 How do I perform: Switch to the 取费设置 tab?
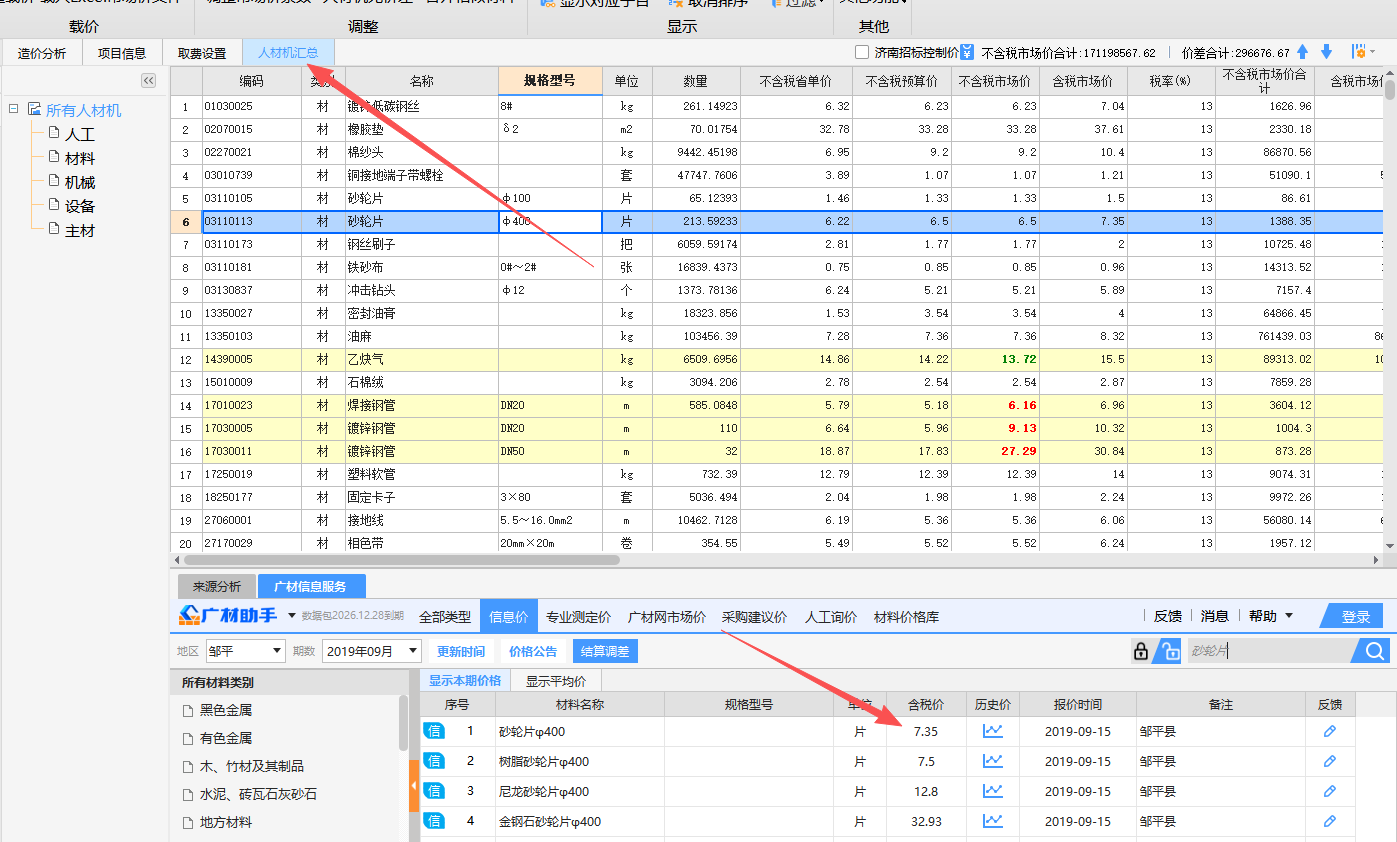[202, 53]
